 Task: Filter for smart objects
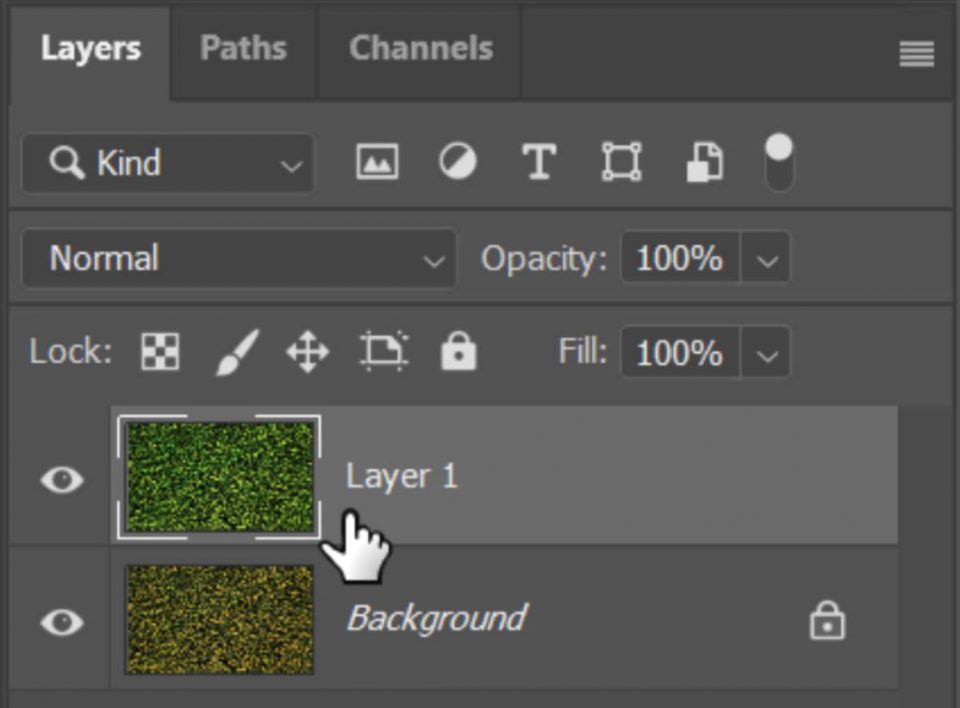702,162
